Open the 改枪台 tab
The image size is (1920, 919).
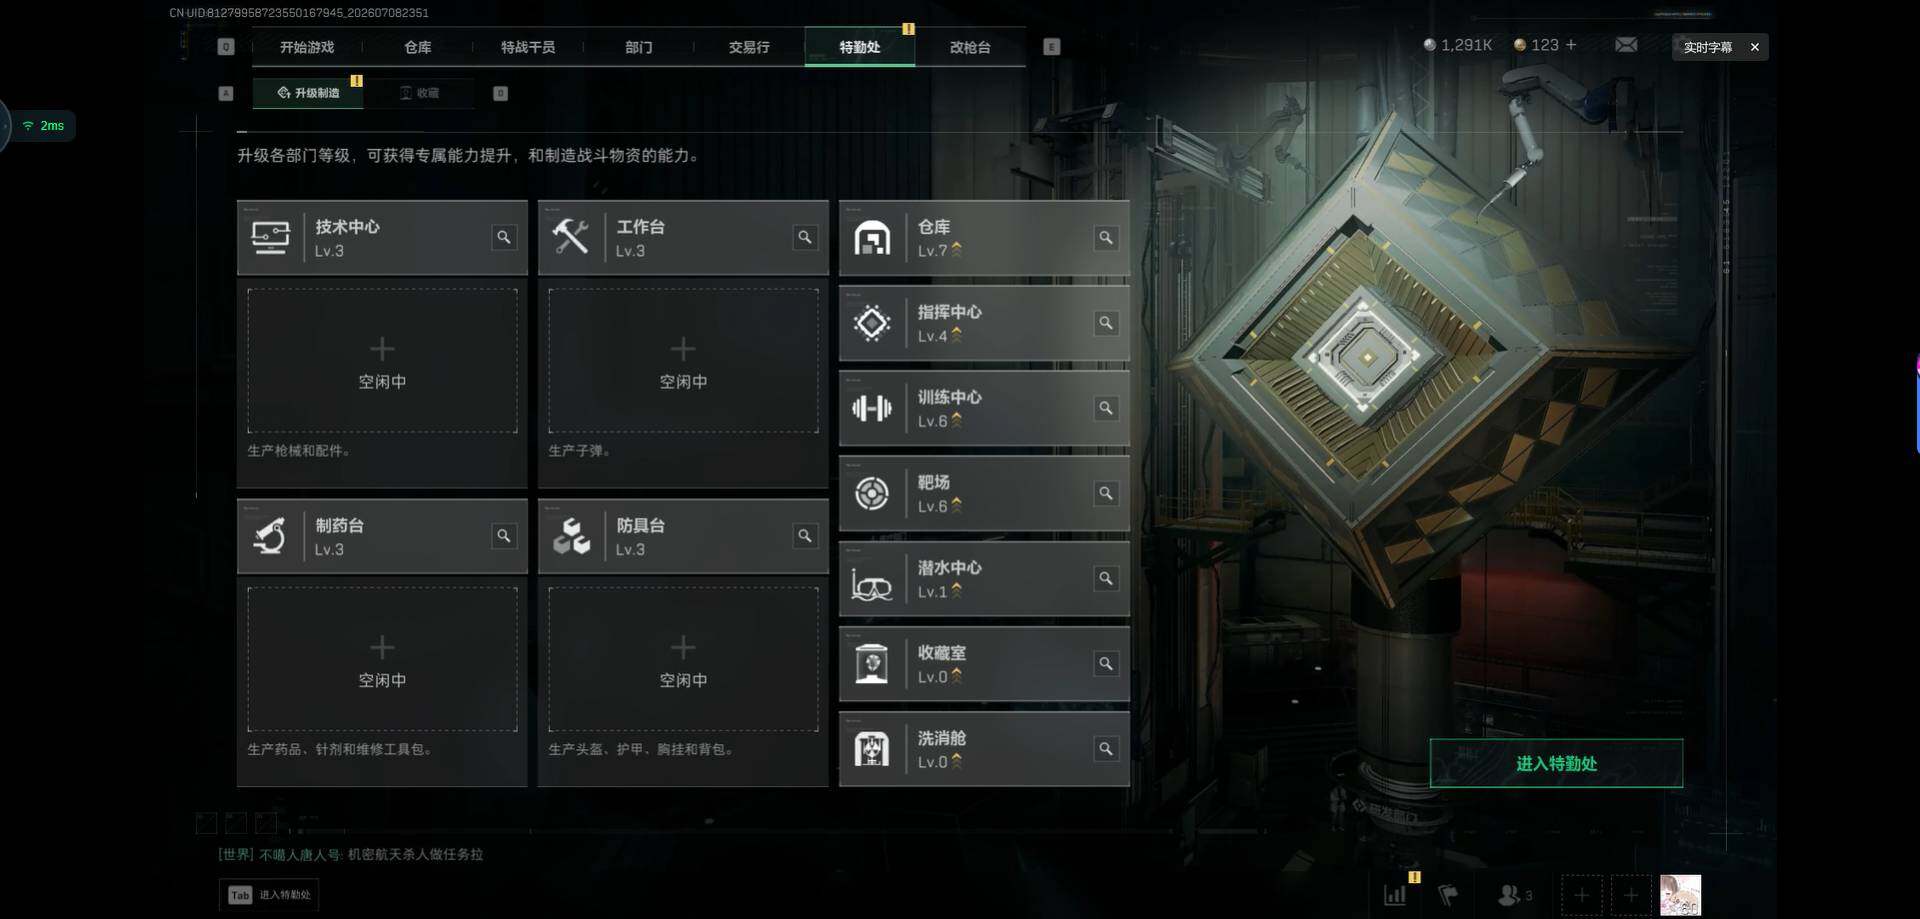coord(970,47)
